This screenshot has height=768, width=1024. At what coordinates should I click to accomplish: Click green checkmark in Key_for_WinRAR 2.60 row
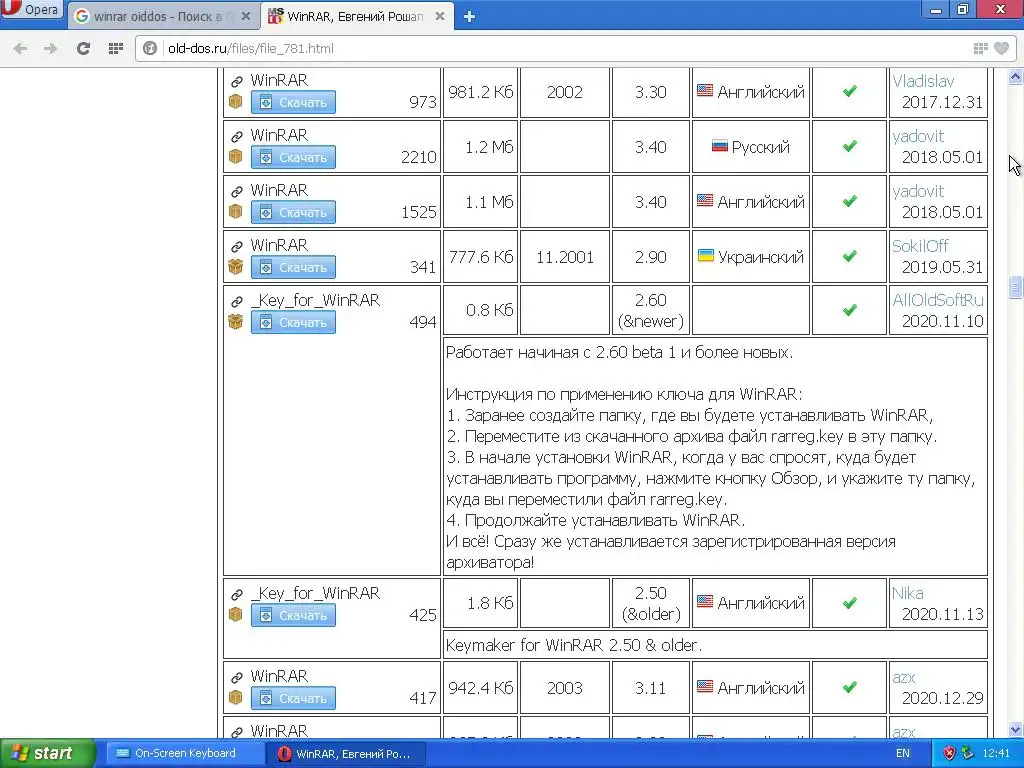point(850,310)
